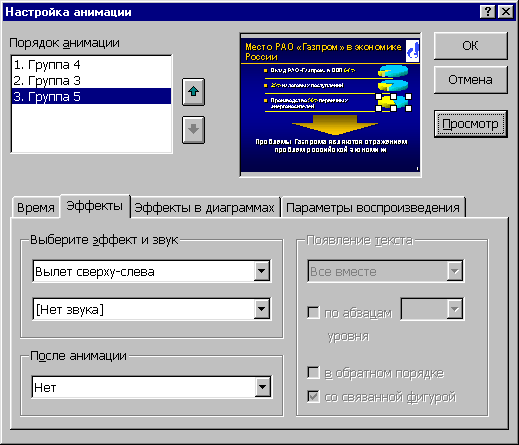
Task: Expand the 'Вылет сверху-слева' effect dropdown
Action: coord(262,271)
